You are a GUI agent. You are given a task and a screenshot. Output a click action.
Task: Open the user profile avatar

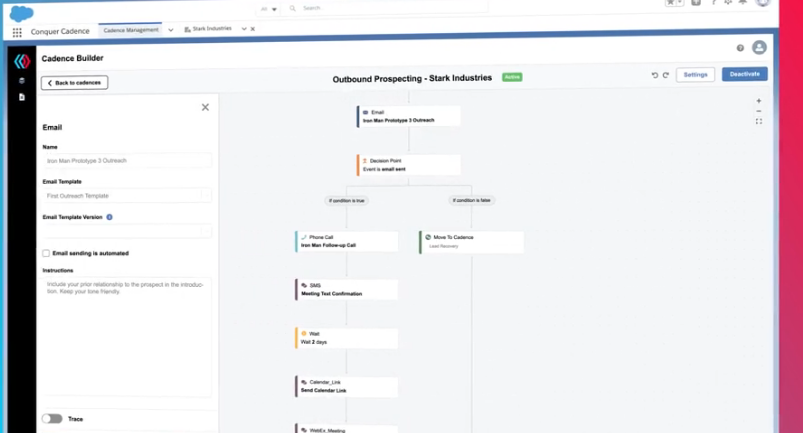759,48
